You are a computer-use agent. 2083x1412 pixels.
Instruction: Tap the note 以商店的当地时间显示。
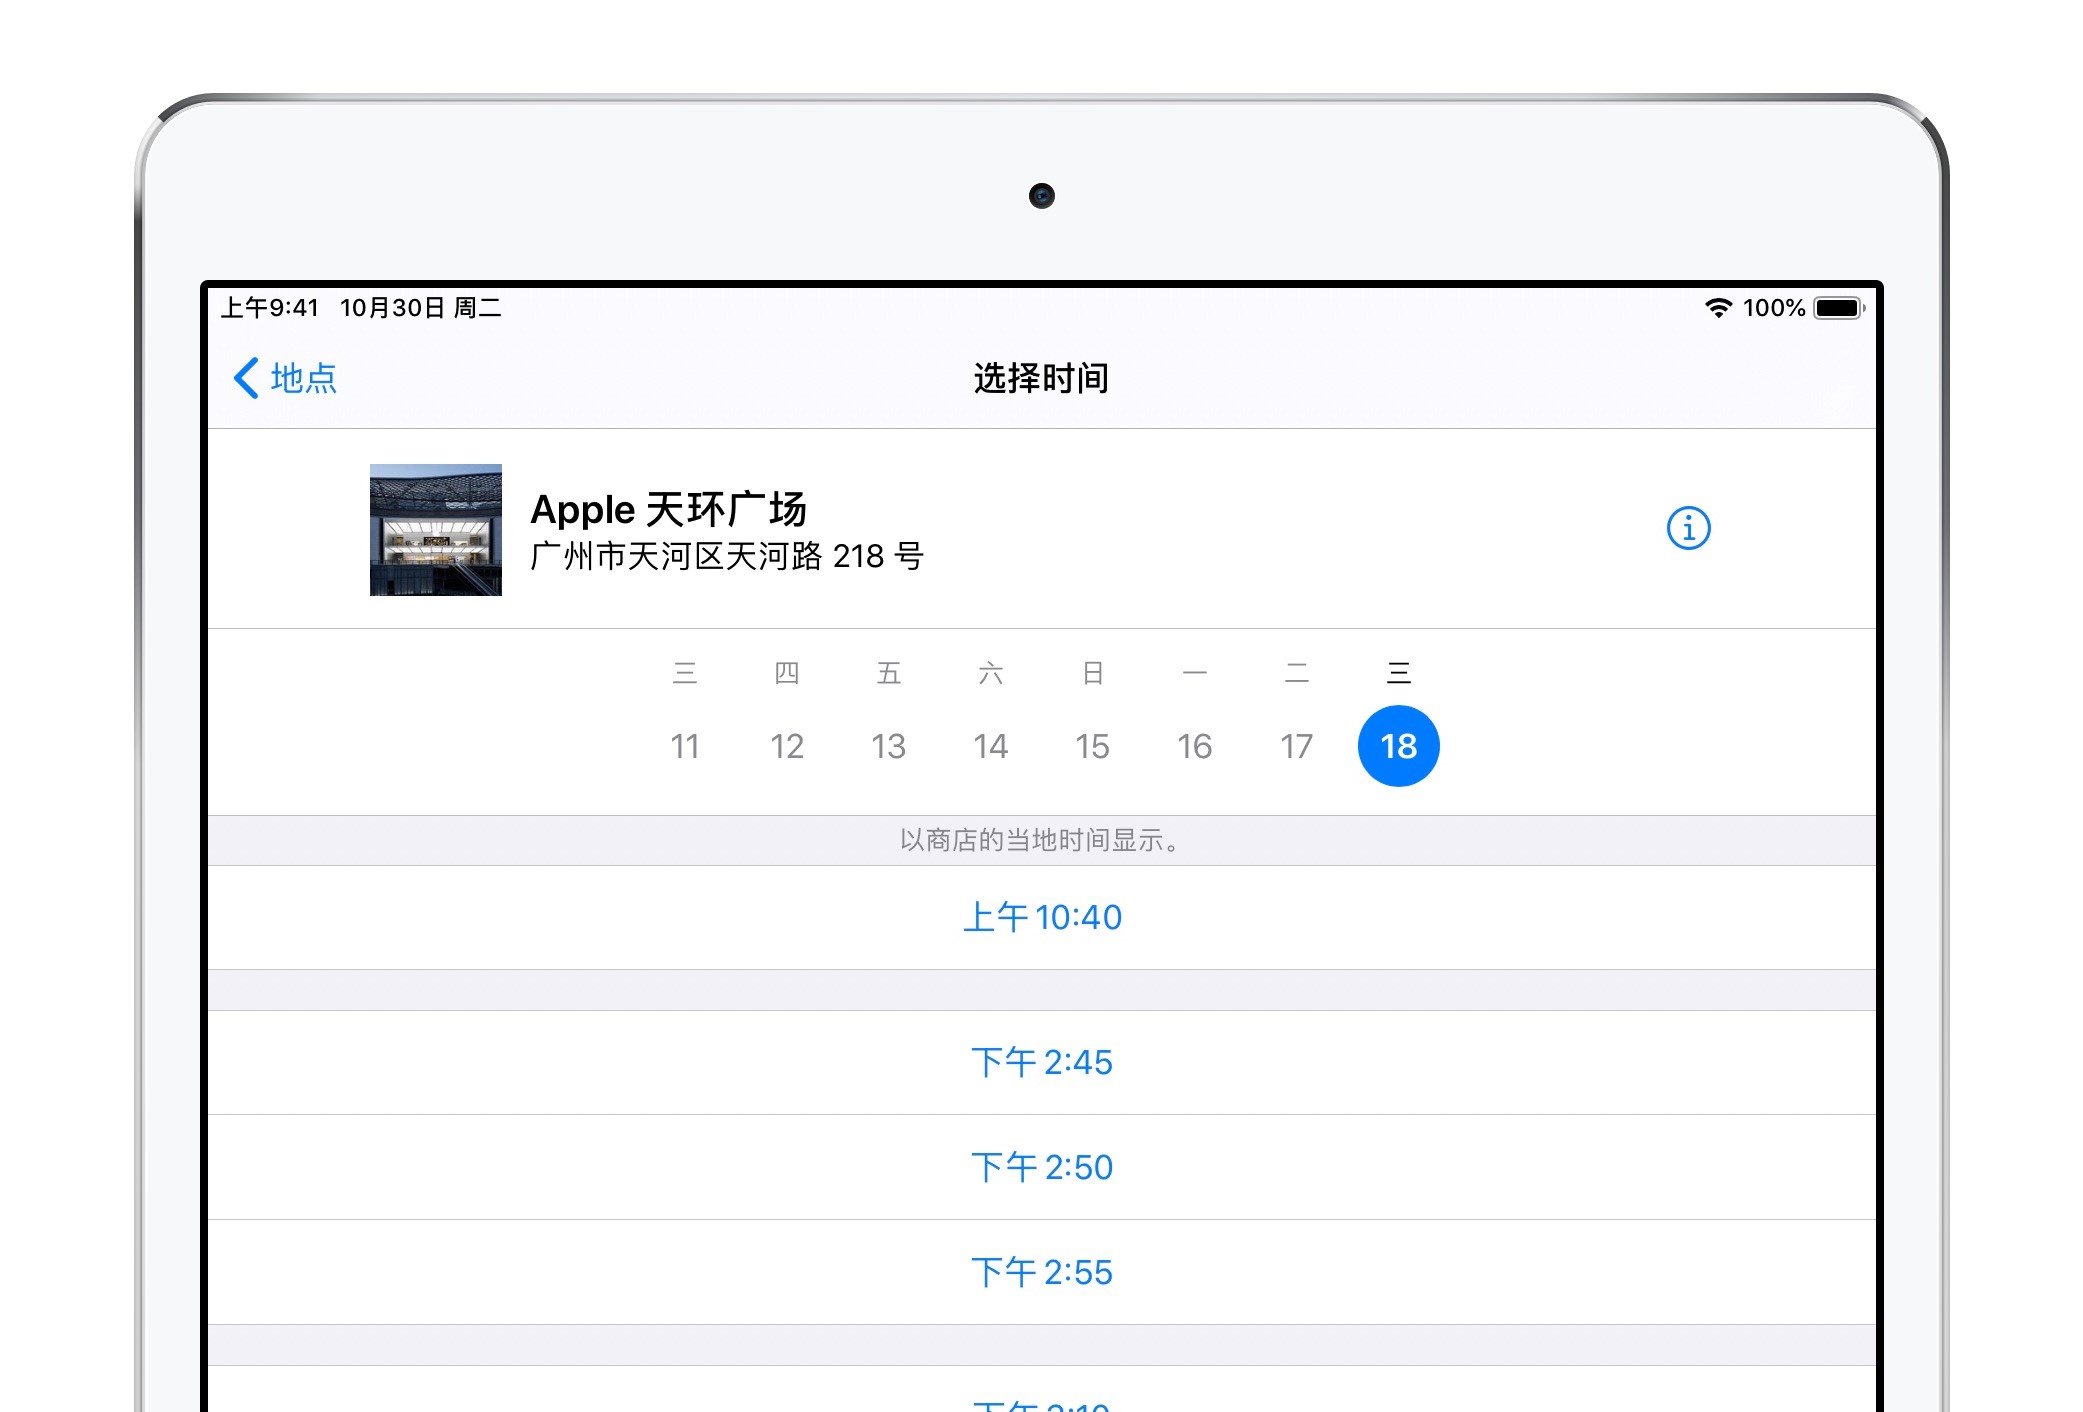(x=1041, y=840)
